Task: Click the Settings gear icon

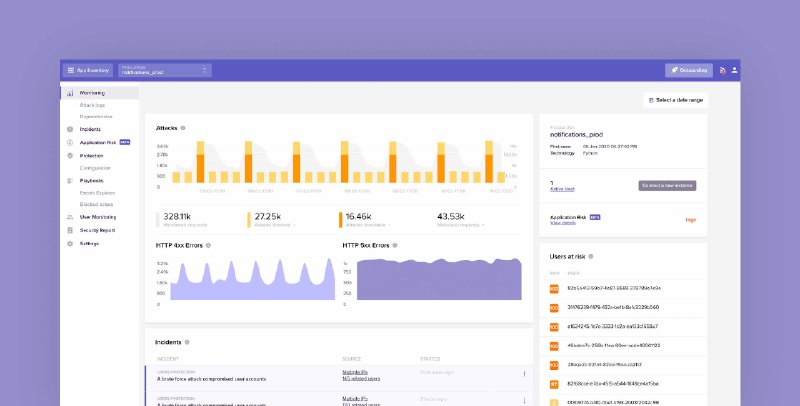Action: [70, 244]
